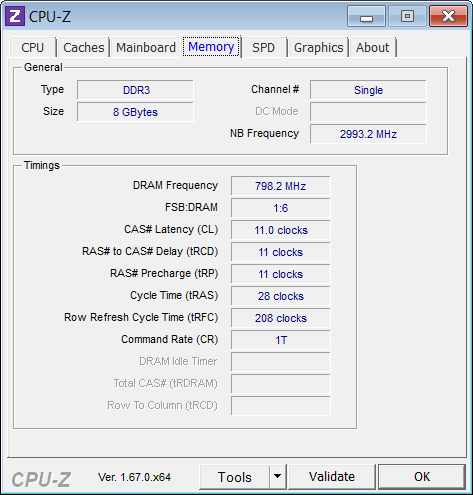
Task: Select the Mainboard tab
Action: 146,48
